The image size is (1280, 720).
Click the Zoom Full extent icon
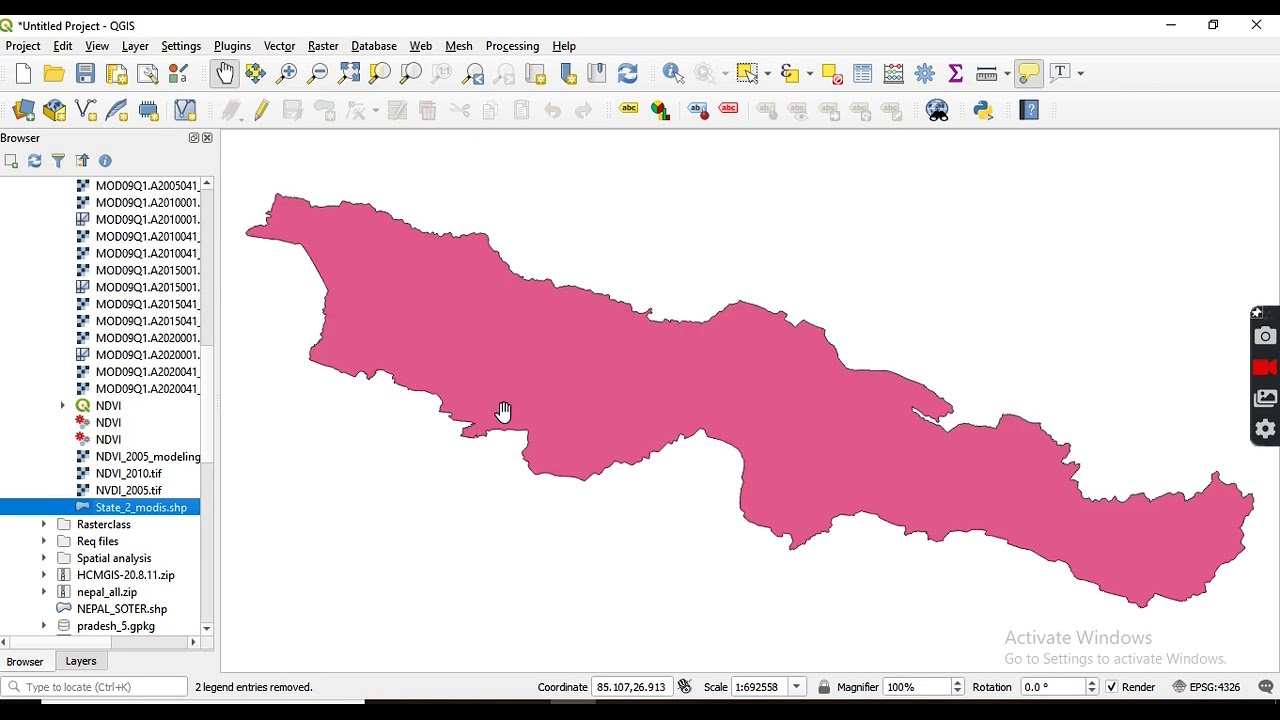coord(349,73)
